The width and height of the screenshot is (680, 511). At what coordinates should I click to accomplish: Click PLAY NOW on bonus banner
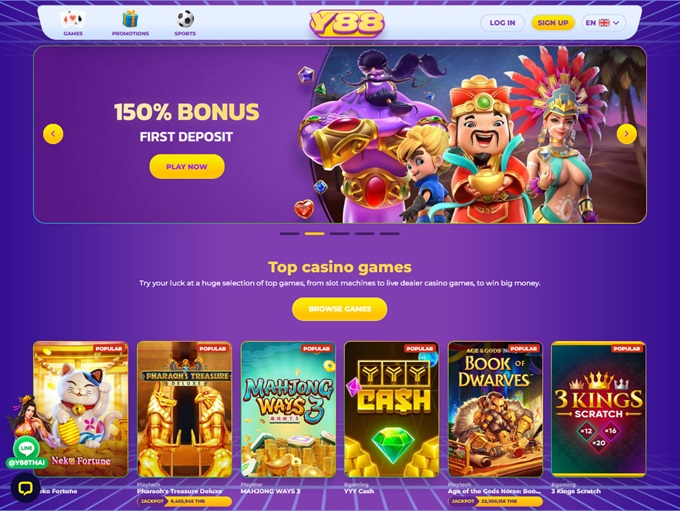tap(187, 167)
